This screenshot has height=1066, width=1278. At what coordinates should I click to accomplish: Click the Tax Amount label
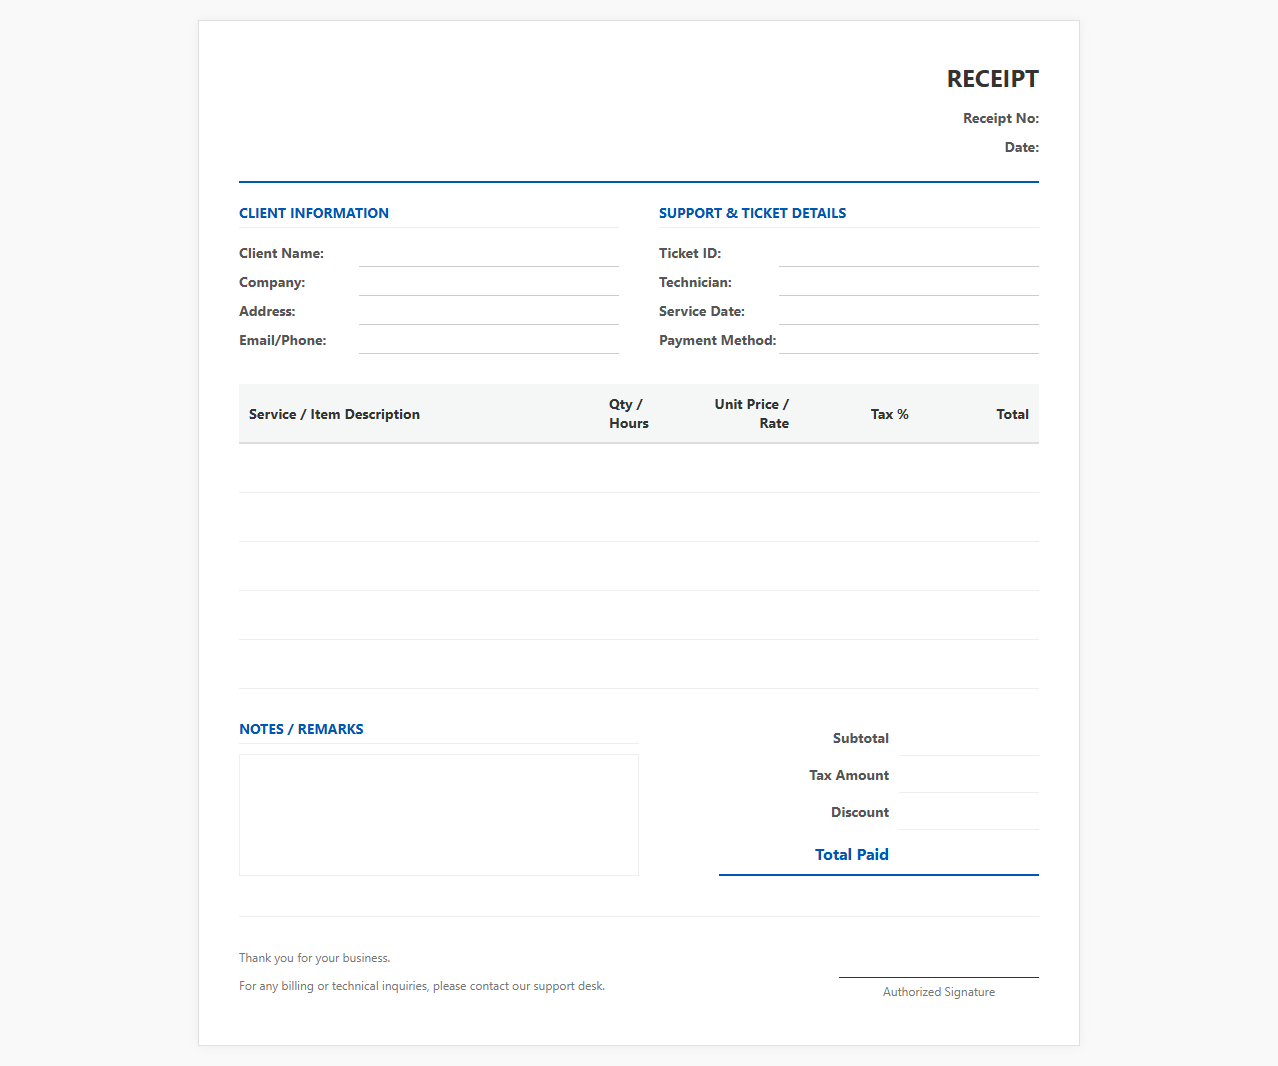(849, 775)
